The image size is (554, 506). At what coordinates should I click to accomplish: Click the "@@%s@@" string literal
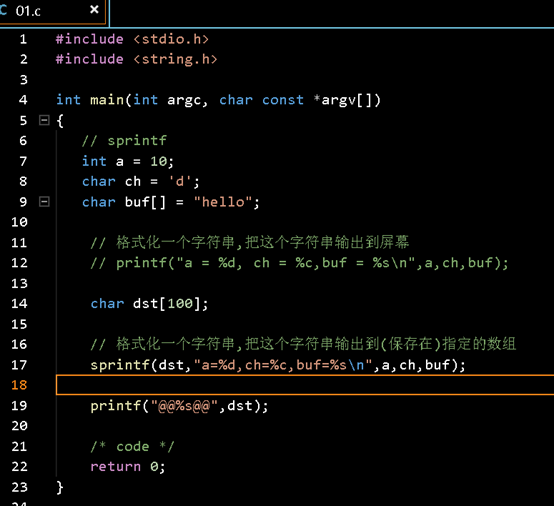click(184, 406)
